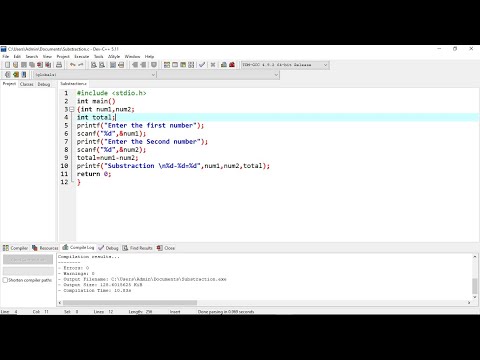Viewport: 480px width, 360px height.
Task: Click the 'int main()' code line
Action: (x=96, y=101)
